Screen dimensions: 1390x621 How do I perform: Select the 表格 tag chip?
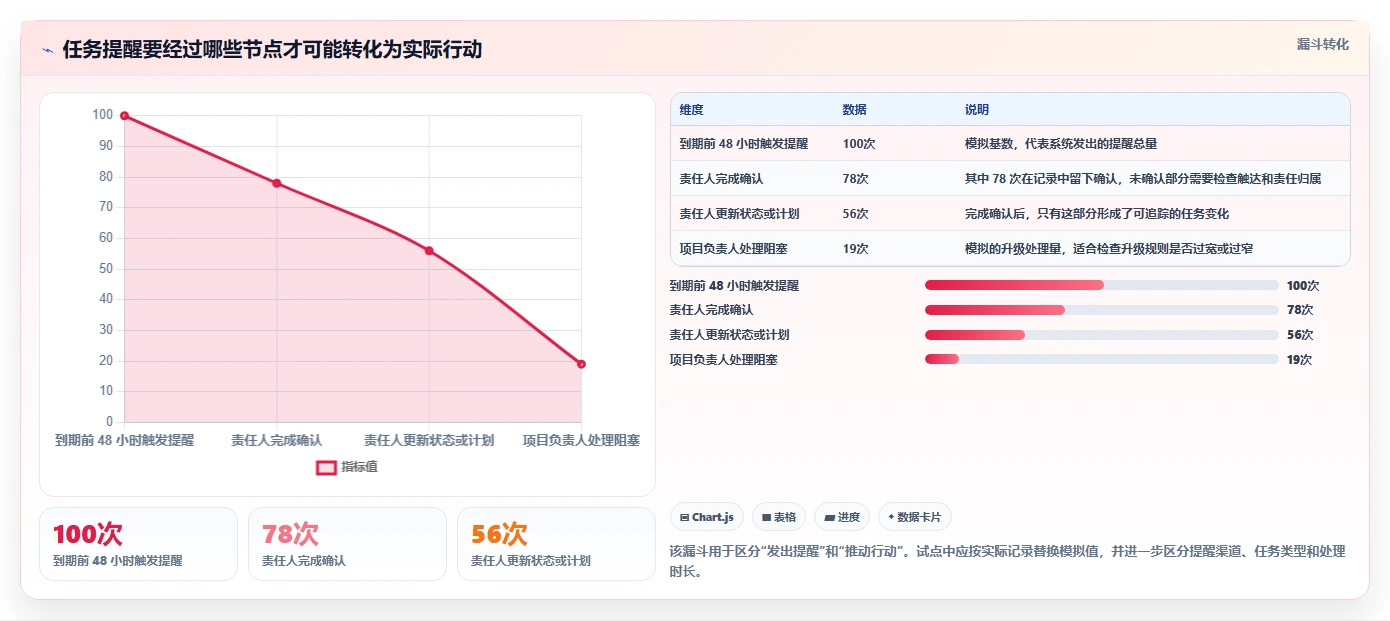coord(779,517)
